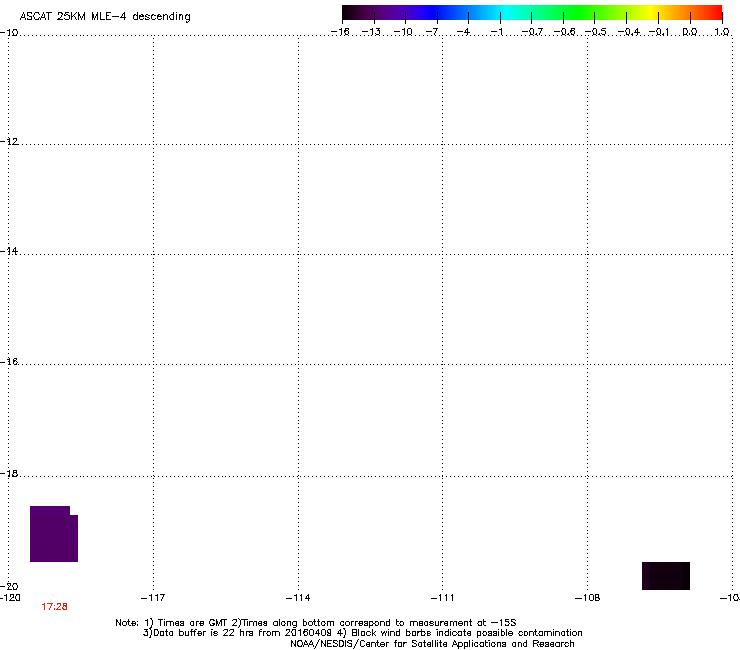Click the latitude axis label -12

point(9,142)
